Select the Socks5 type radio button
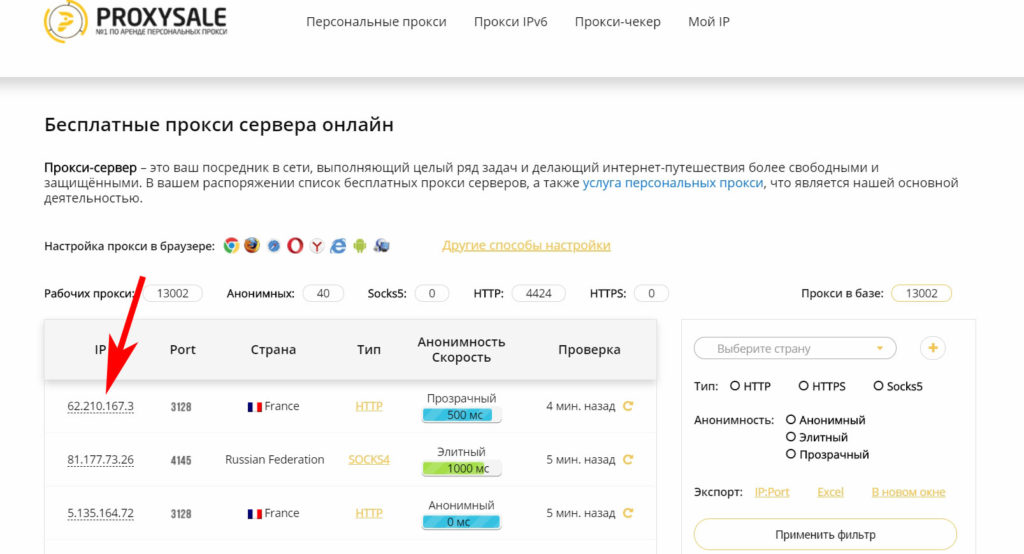 (x=879, y=386)
